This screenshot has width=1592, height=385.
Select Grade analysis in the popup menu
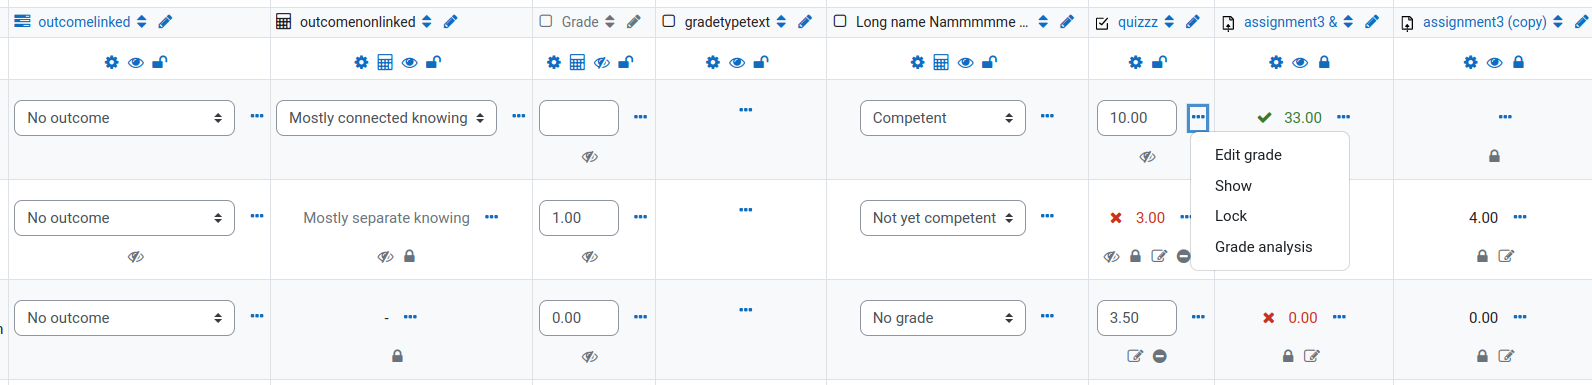coord(1263,247)
